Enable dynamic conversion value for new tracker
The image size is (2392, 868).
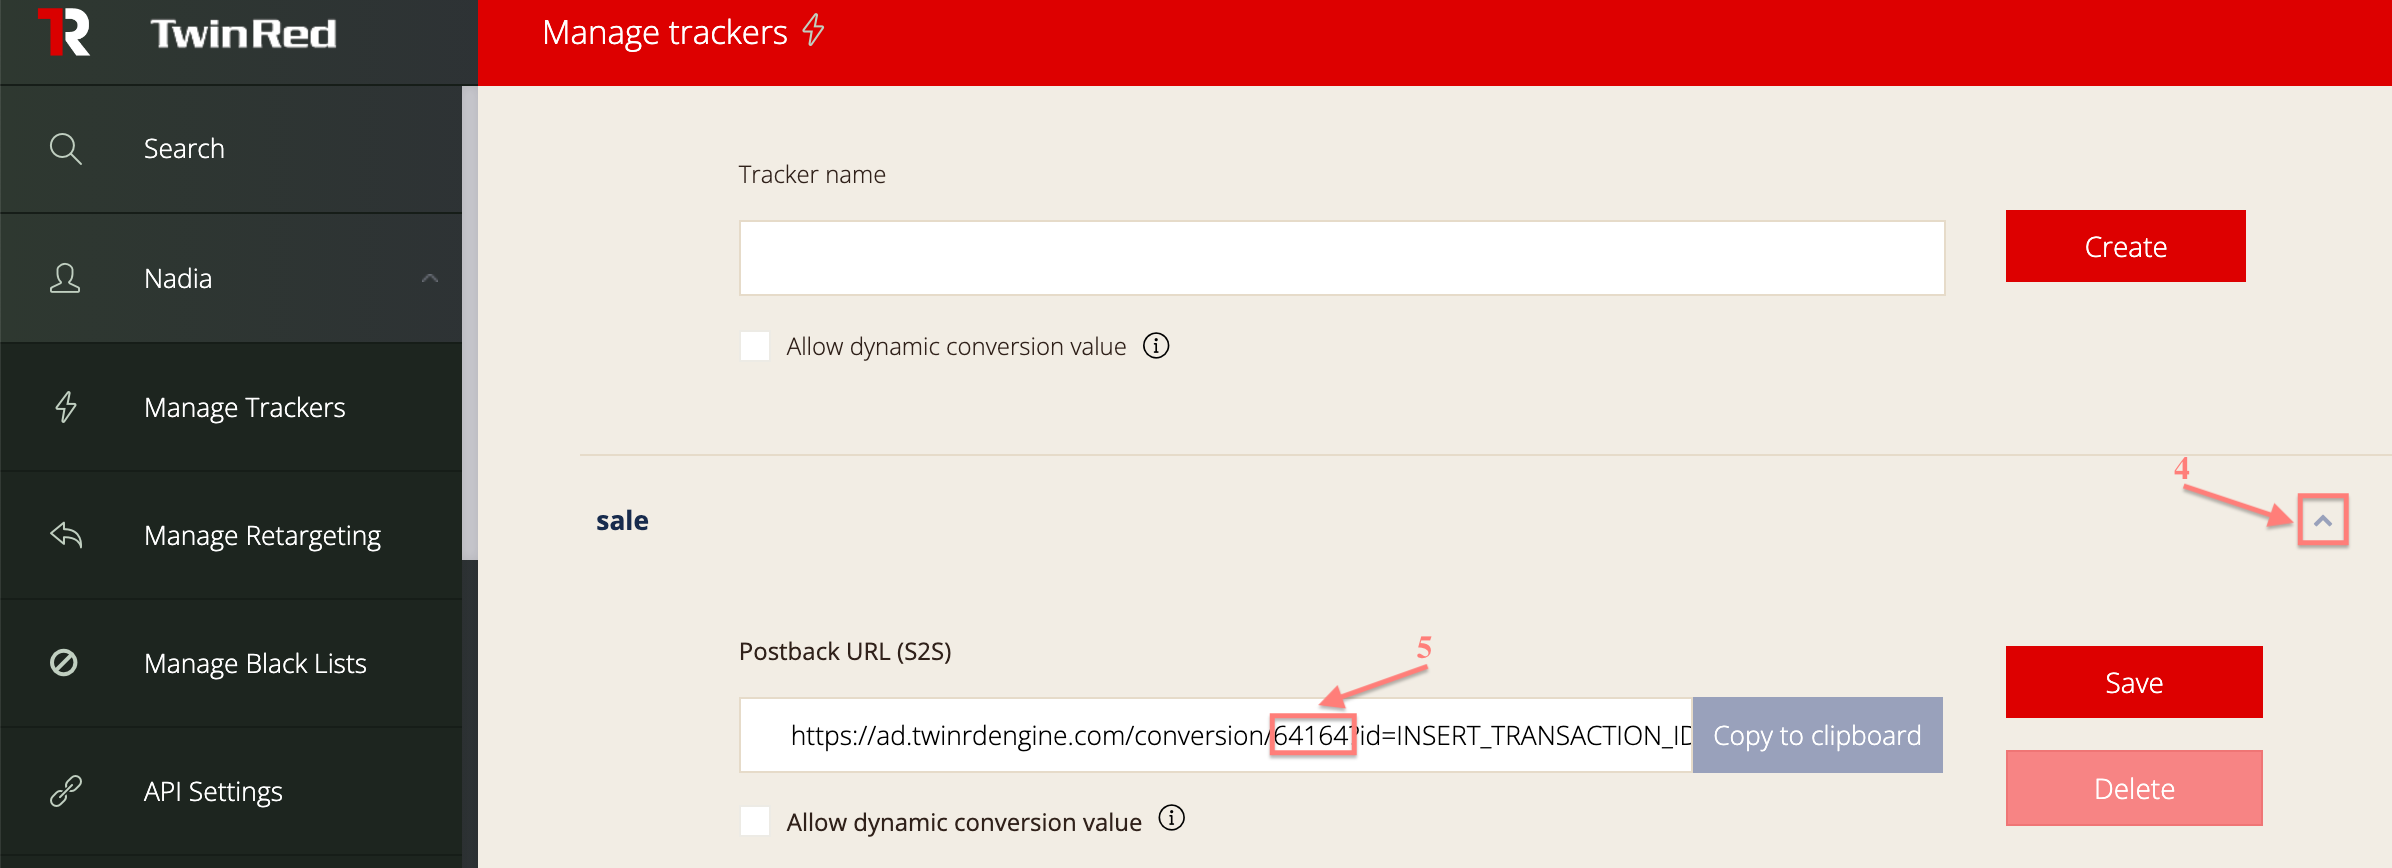[x=755, y=346]
